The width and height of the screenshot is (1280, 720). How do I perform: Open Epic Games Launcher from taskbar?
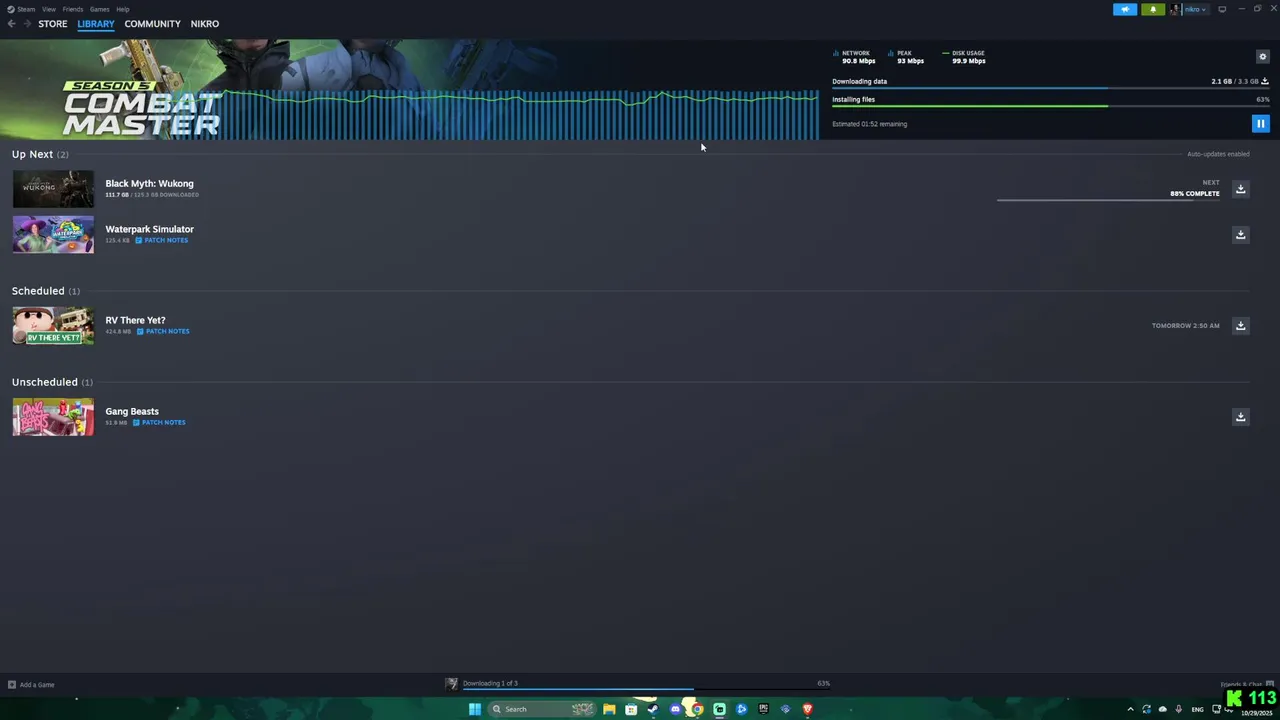(763, 709)
